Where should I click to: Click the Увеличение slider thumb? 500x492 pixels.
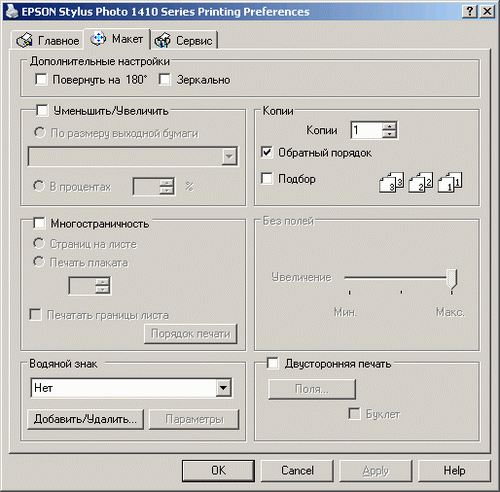pos(452,279)
